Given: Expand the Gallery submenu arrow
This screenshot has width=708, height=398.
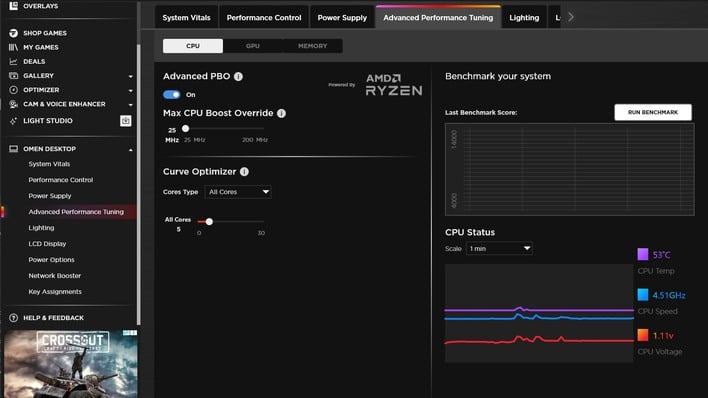Looking at the screenshot, I should (130, 76).
